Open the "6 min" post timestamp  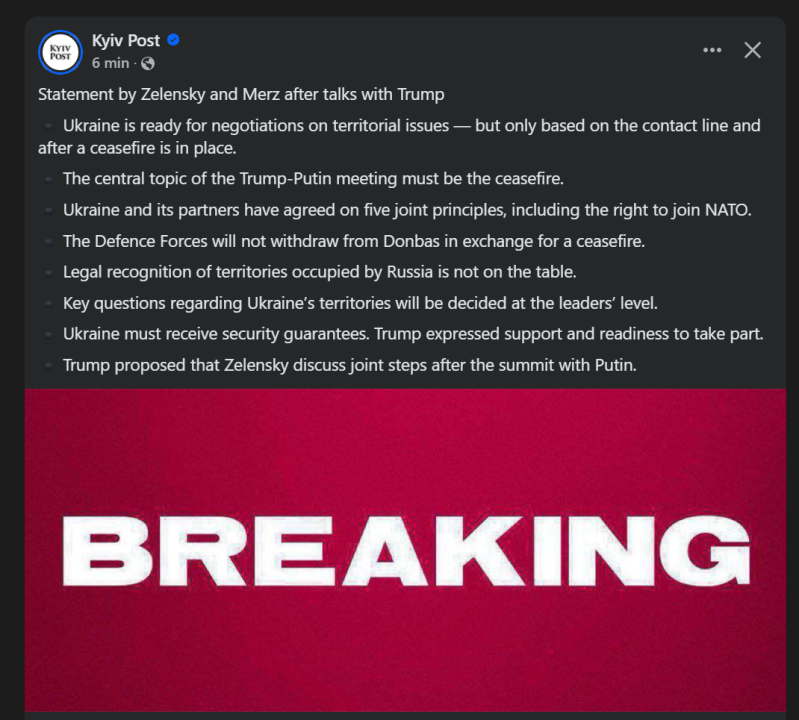coord(110,63)
